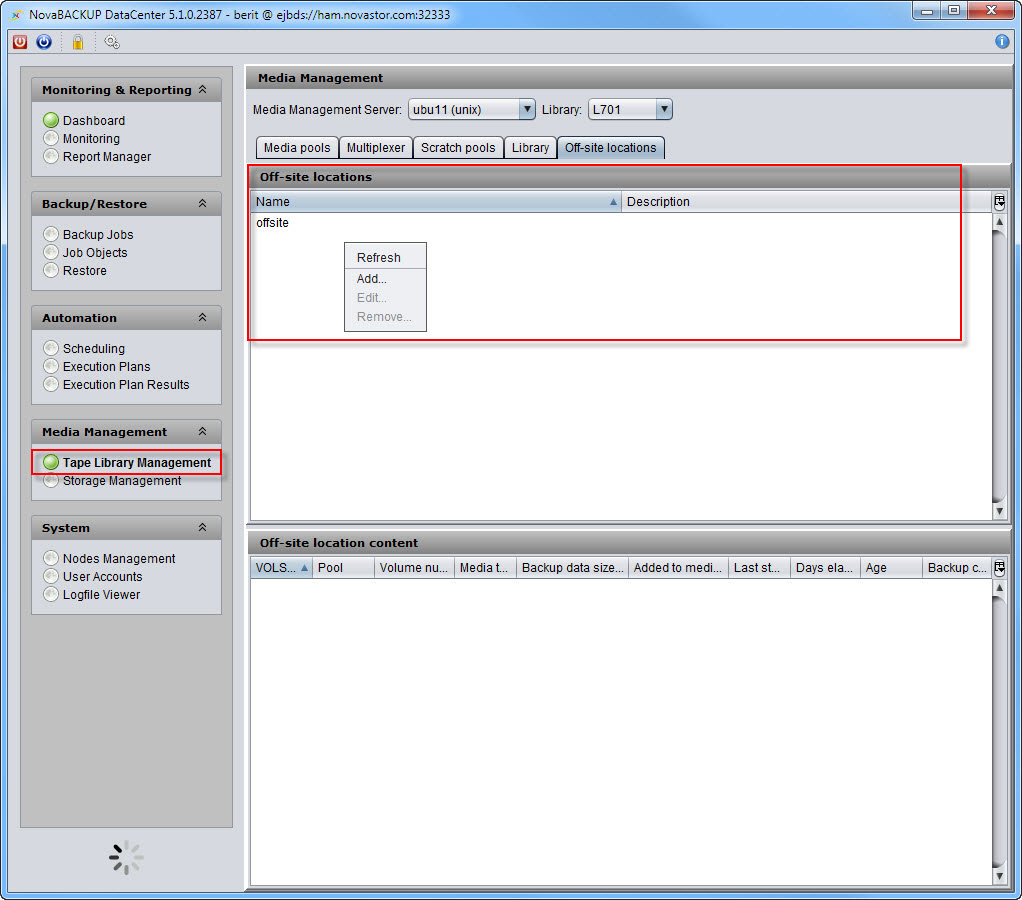
Task: Click up arrow of content table scrollbar
Action: click(999, 588)
